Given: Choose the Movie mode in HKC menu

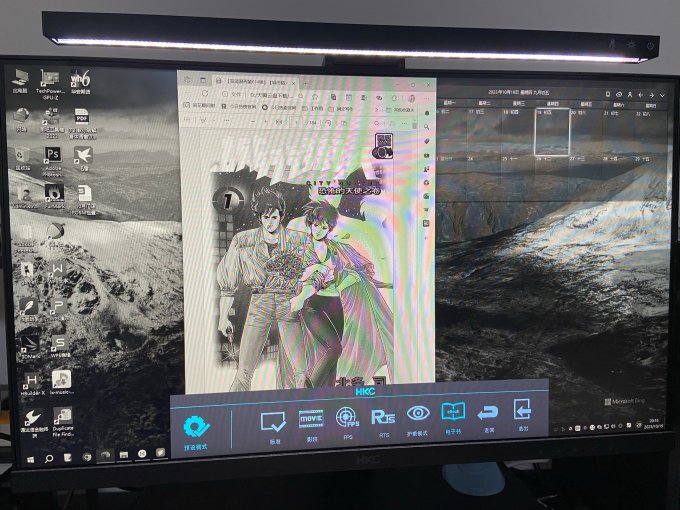Looking at the screenshot, I should pyautogui.click(x=311, y=420).
